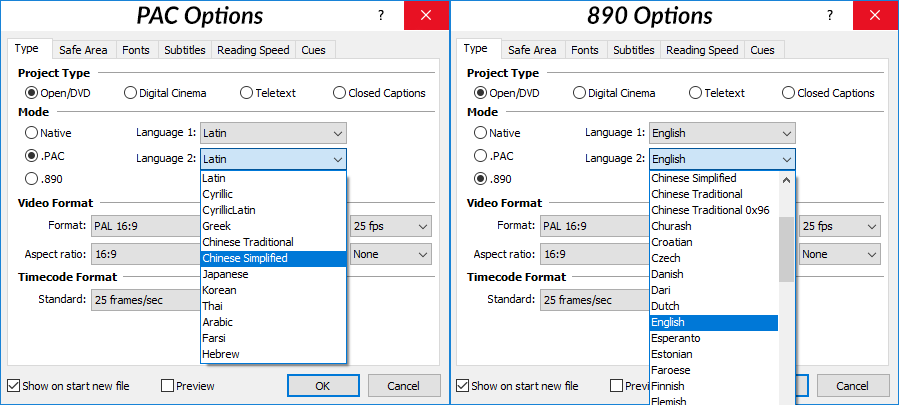The width and height of the screenshot is (899, 405).
Task: Switch to Safe Area tab in PAC Options
Action: click(x=83, y=50)
